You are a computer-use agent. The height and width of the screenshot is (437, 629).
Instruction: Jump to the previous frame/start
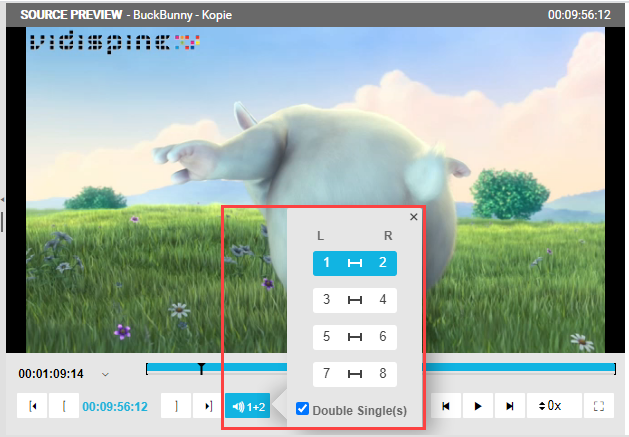pos(446,406)
